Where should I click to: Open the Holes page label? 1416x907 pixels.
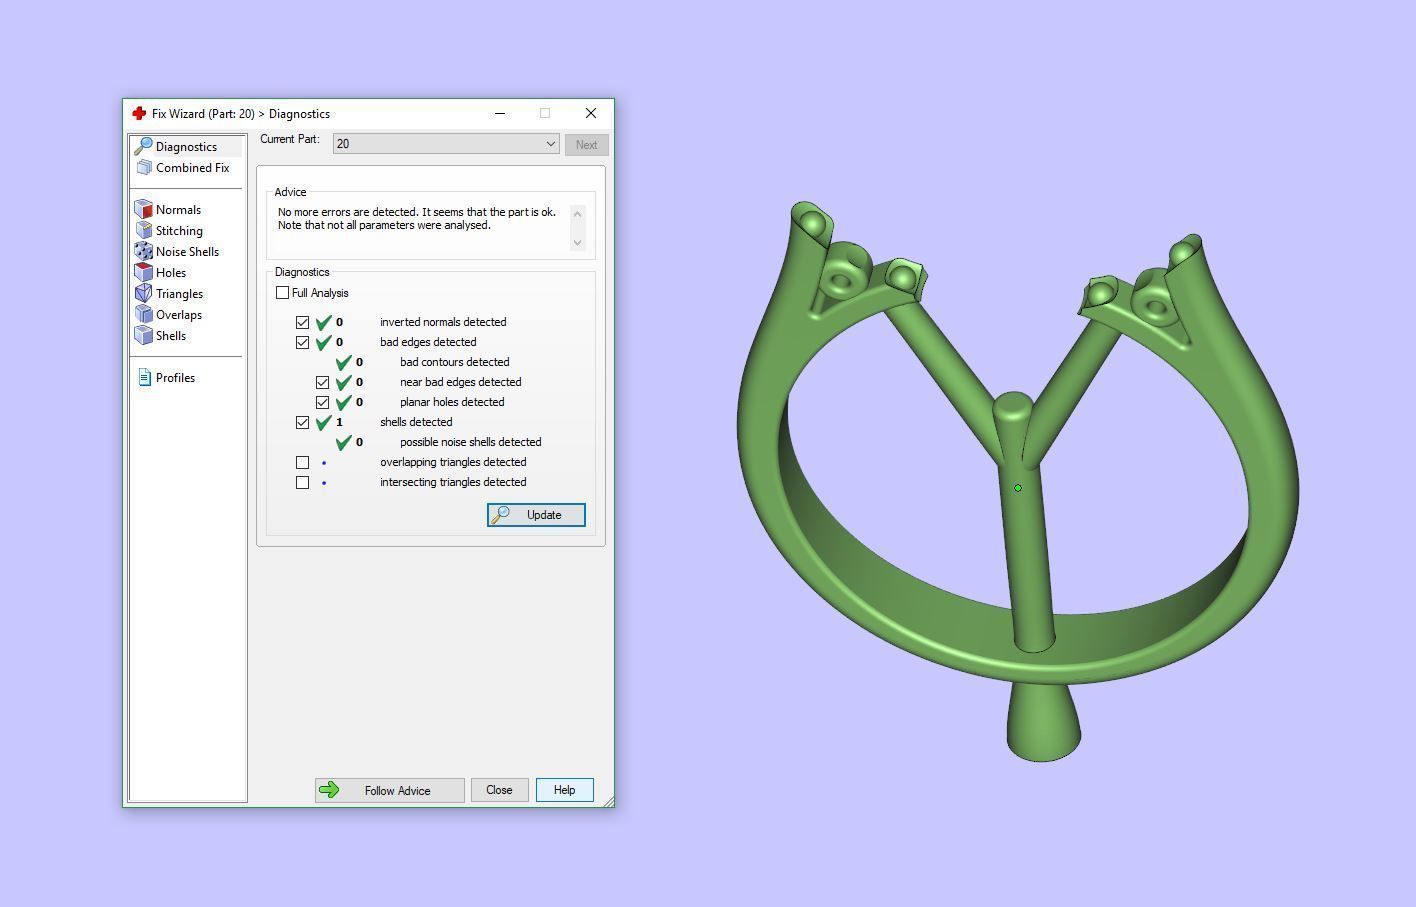171,273
